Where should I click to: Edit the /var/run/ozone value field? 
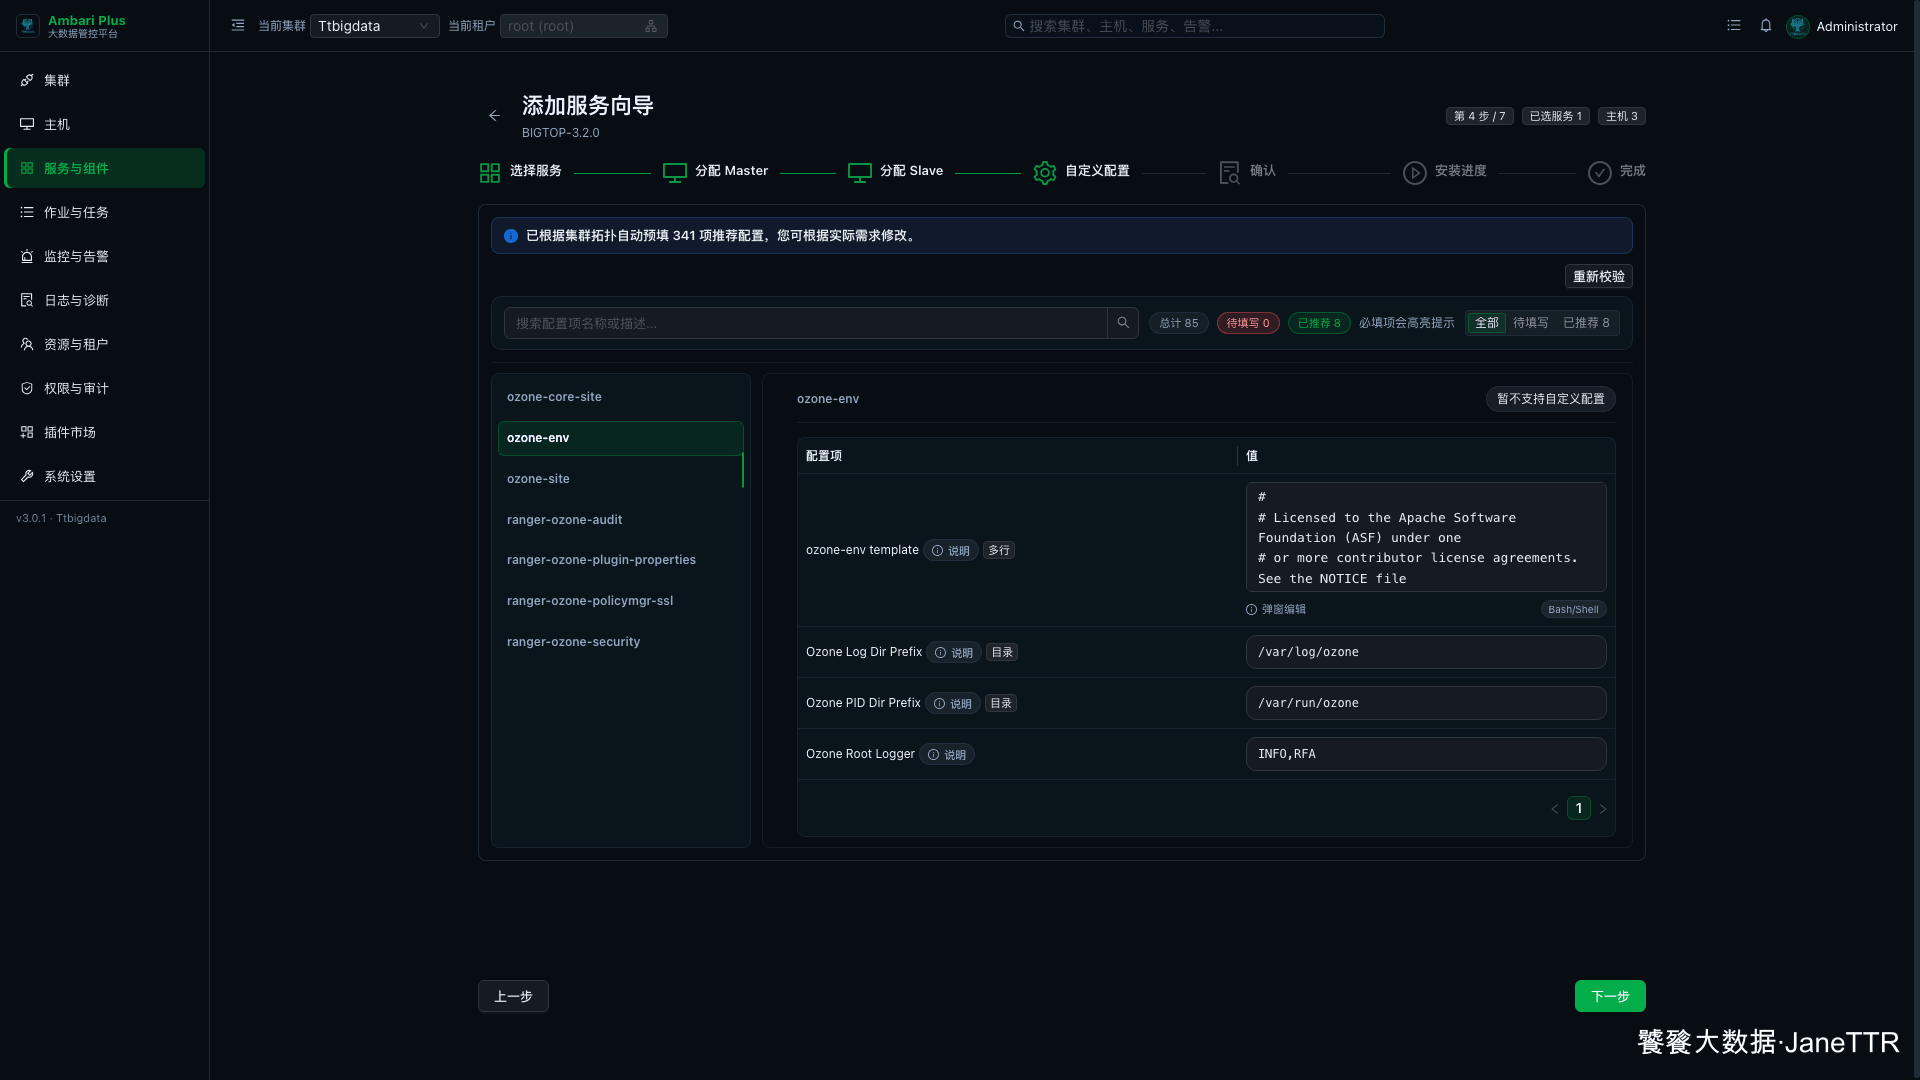click(1426, 703)
